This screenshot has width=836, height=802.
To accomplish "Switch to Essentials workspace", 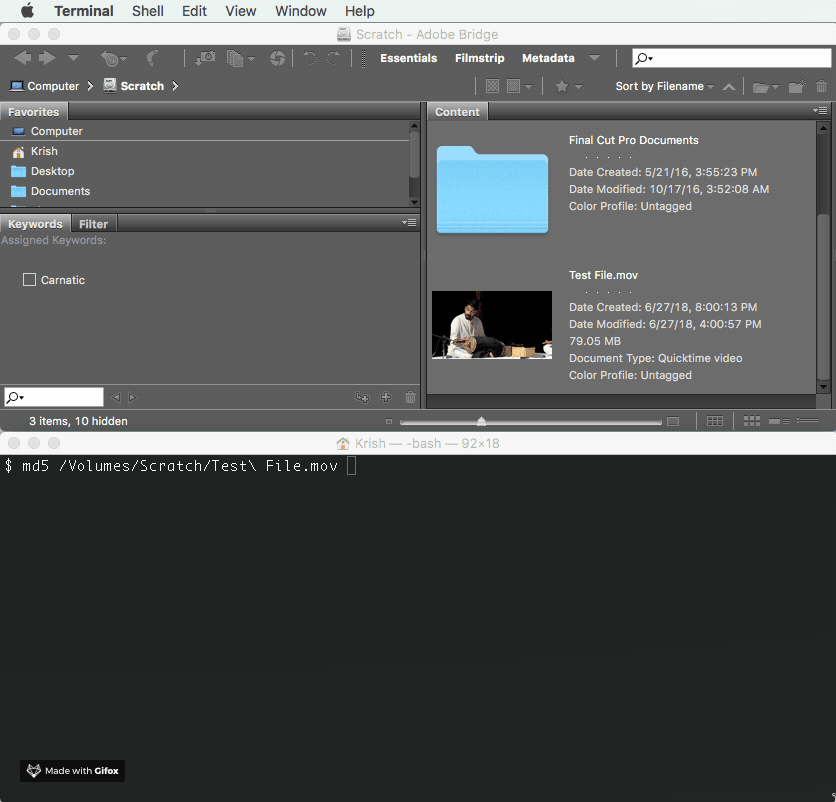I will pos(408,58).
